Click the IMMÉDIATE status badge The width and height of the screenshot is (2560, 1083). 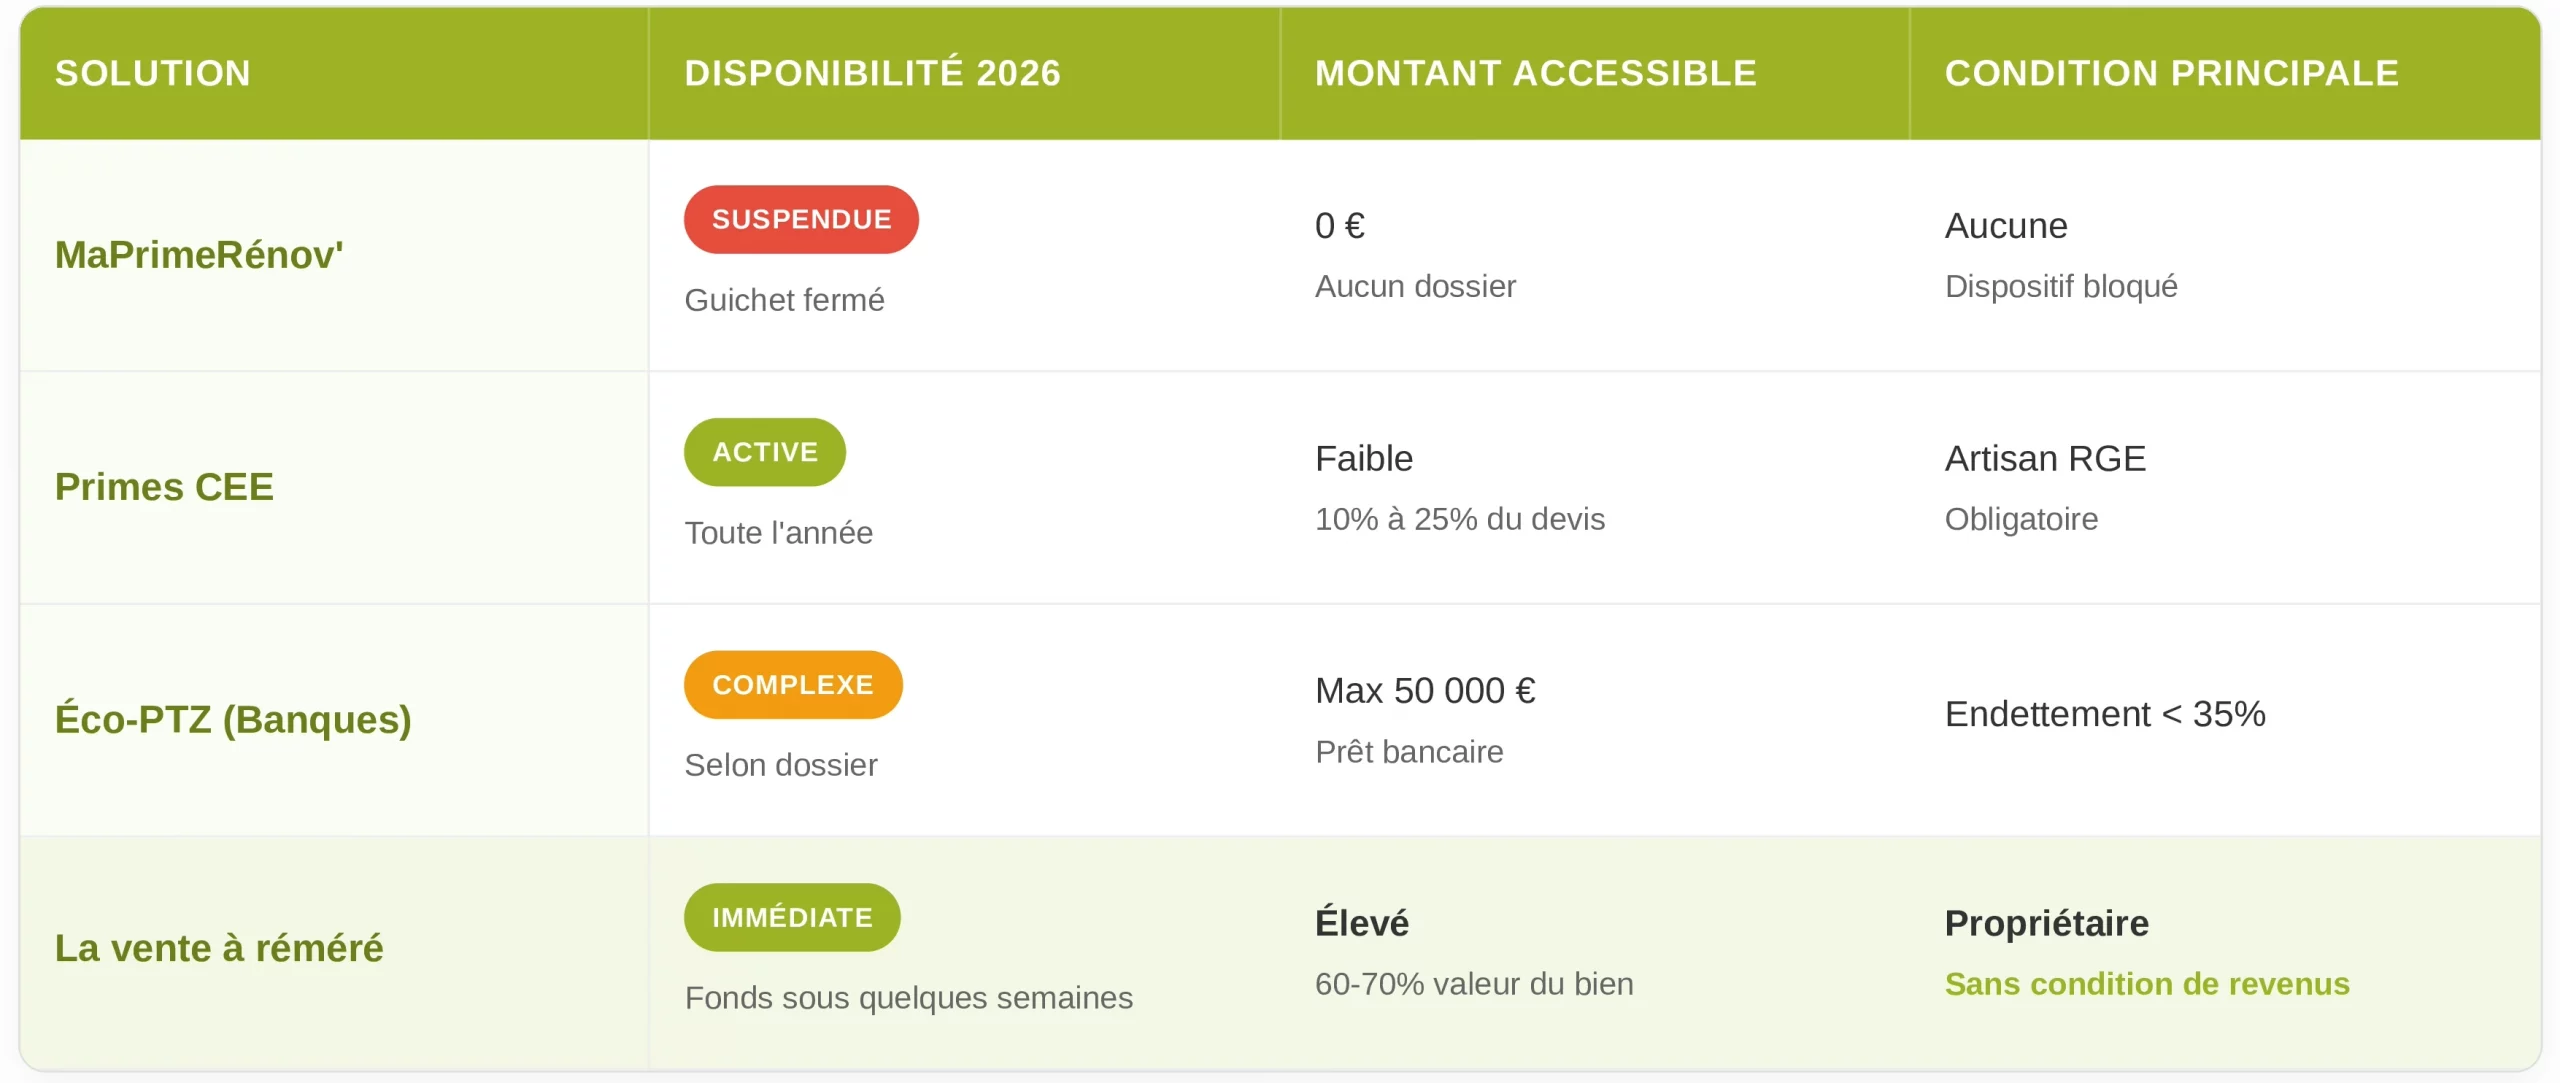[792, 917]
